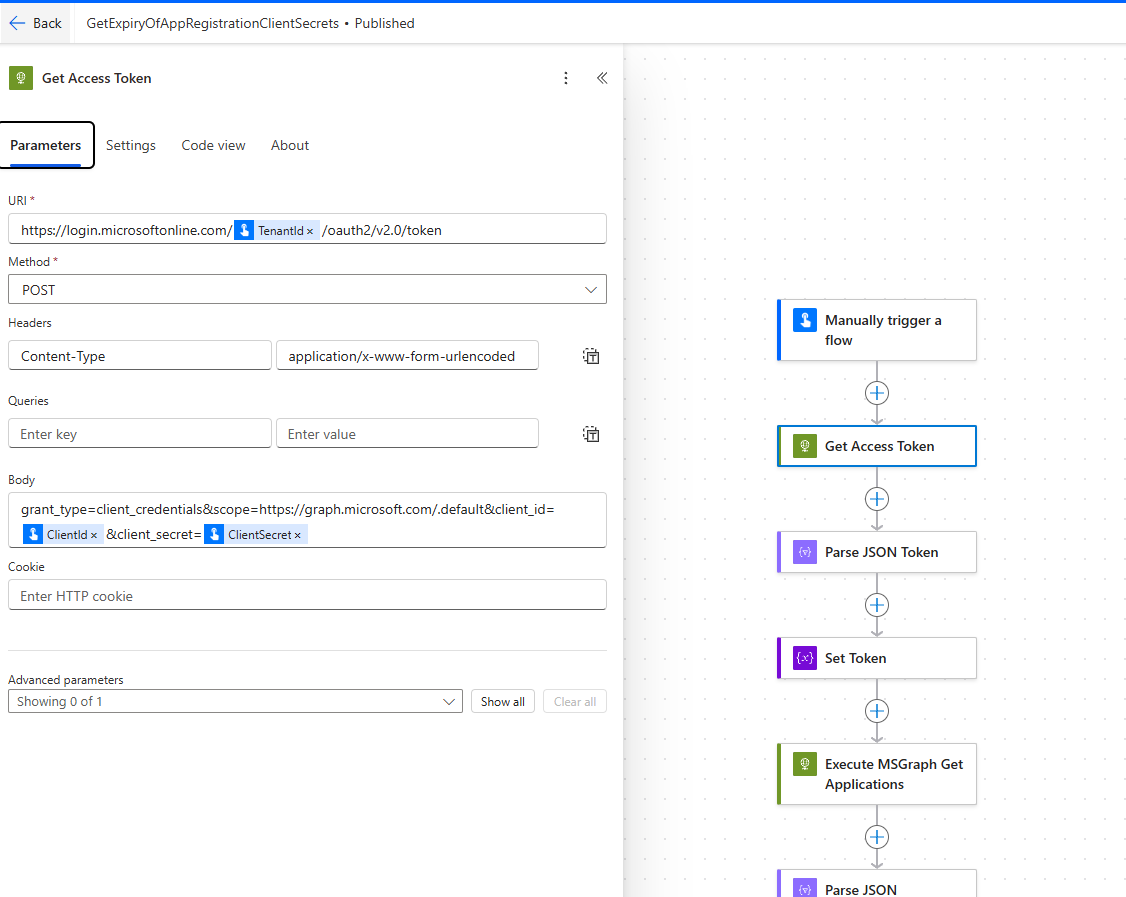Click the Published status text
The height and width of the screenshot is (897, 1126).
385,23
